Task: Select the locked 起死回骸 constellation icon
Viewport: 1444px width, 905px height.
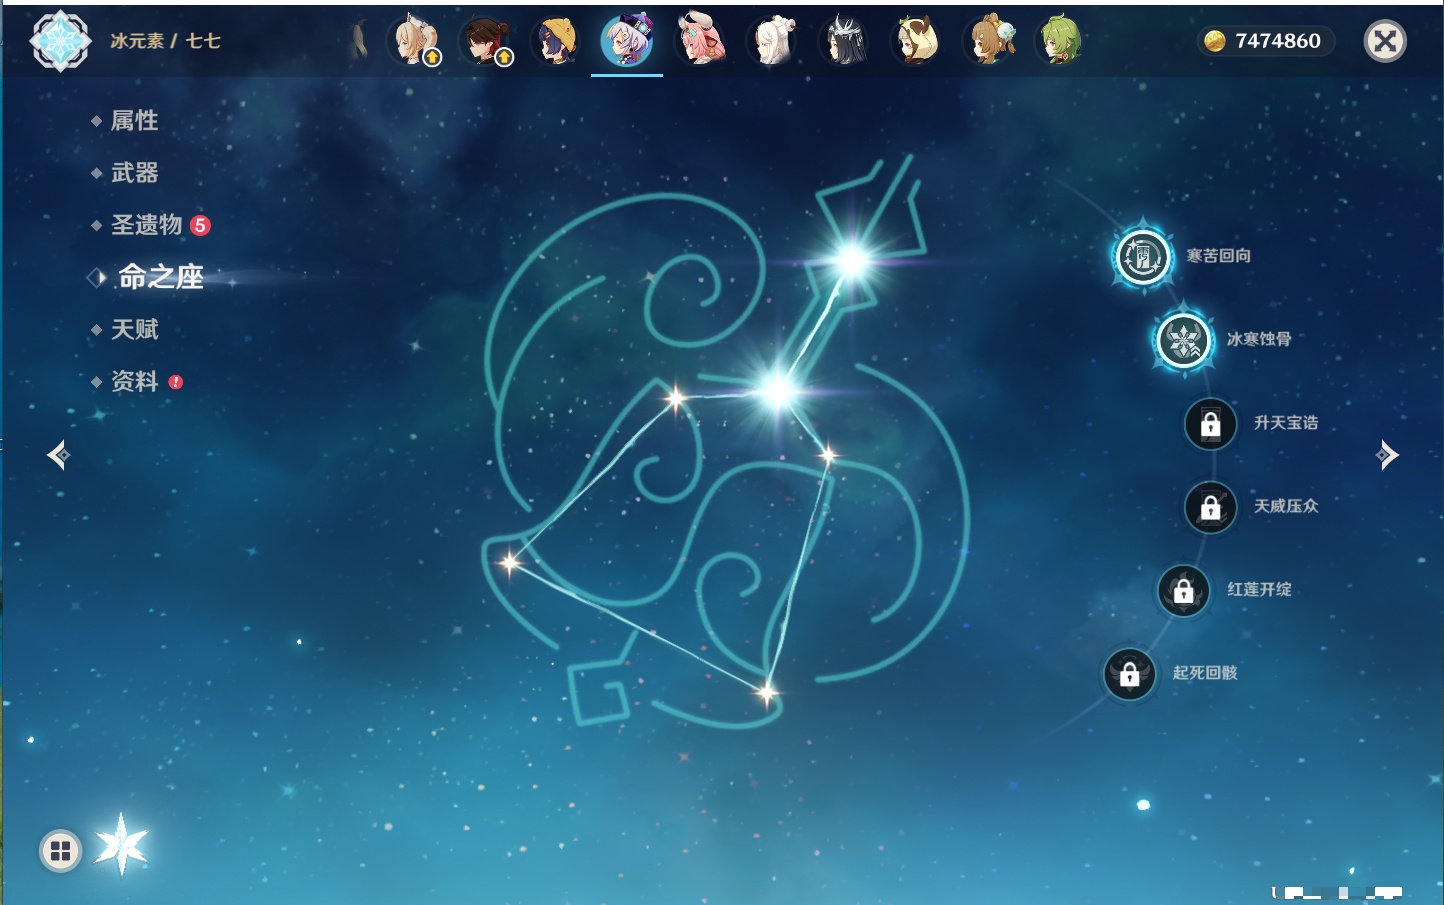Action: (x=1129, y=674)
